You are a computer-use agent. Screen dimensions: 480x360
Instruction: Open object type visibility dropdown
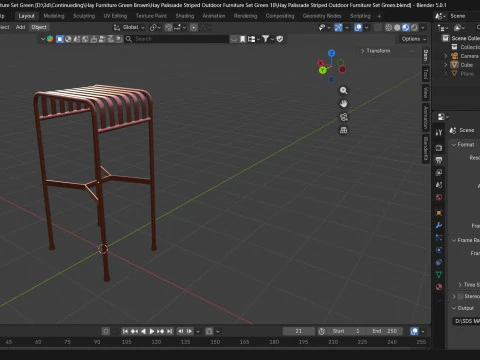click(x=324, y=28)
